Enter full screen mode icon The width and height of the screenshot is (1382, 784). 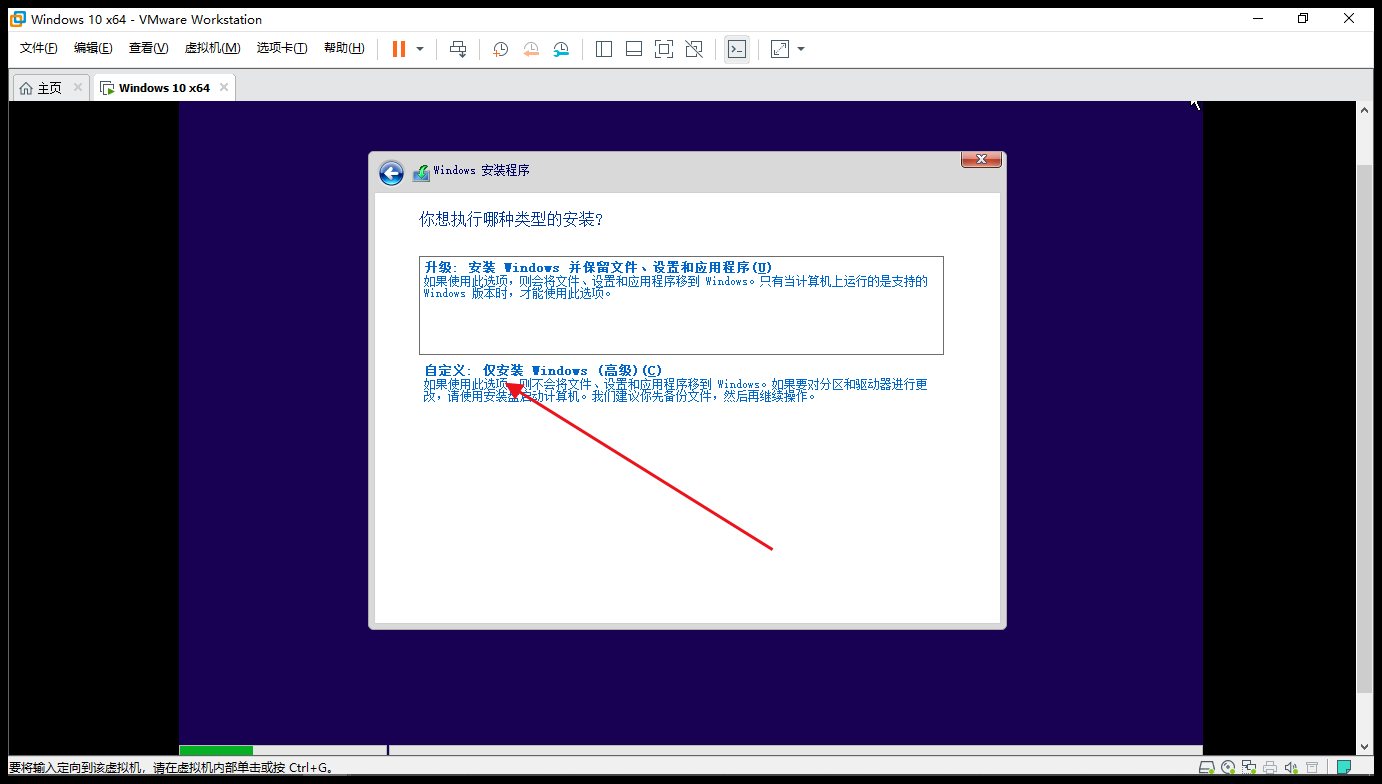[664, 49]
